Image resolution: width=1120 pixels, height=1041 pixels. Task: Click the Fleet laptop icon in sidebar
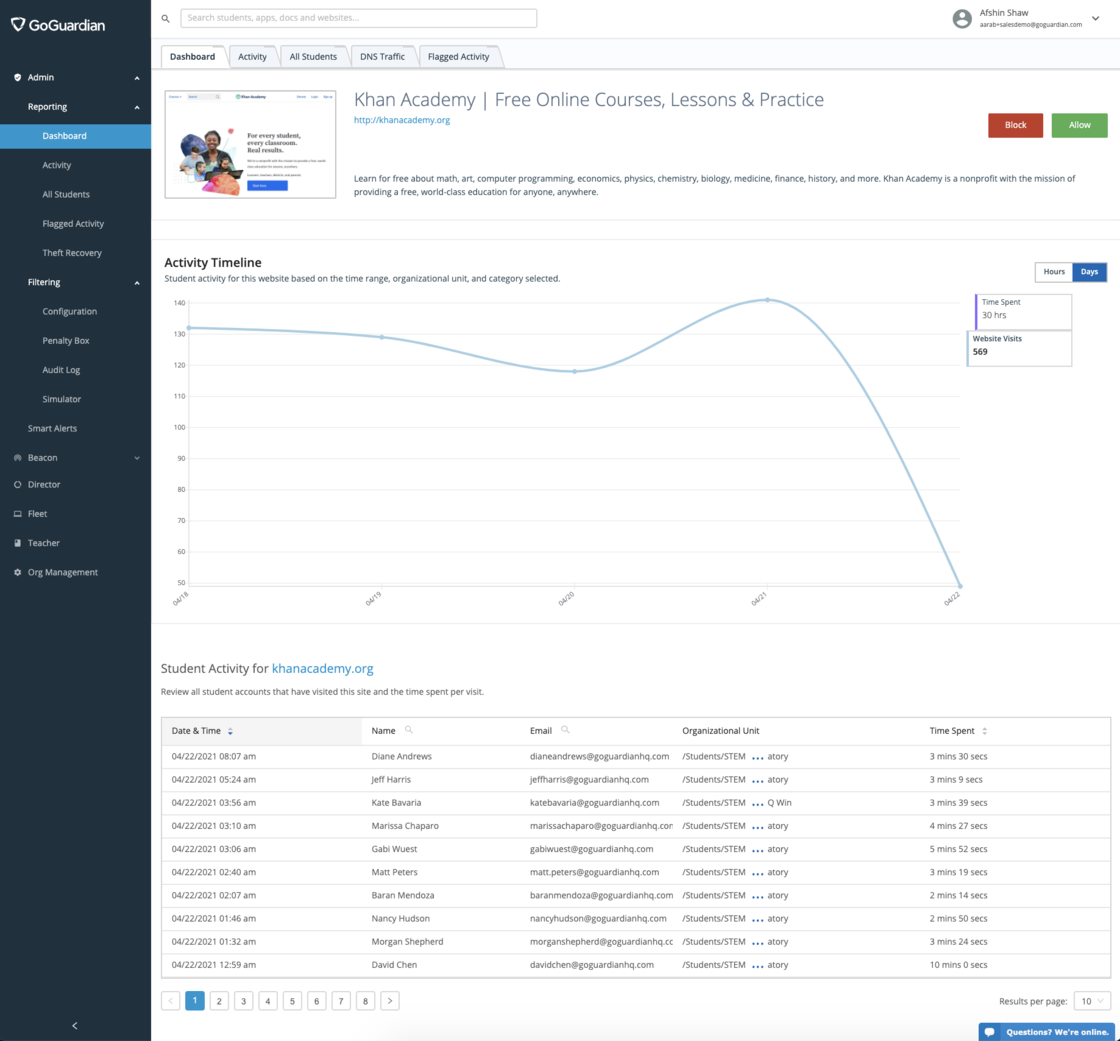click(x=18, y=514)
